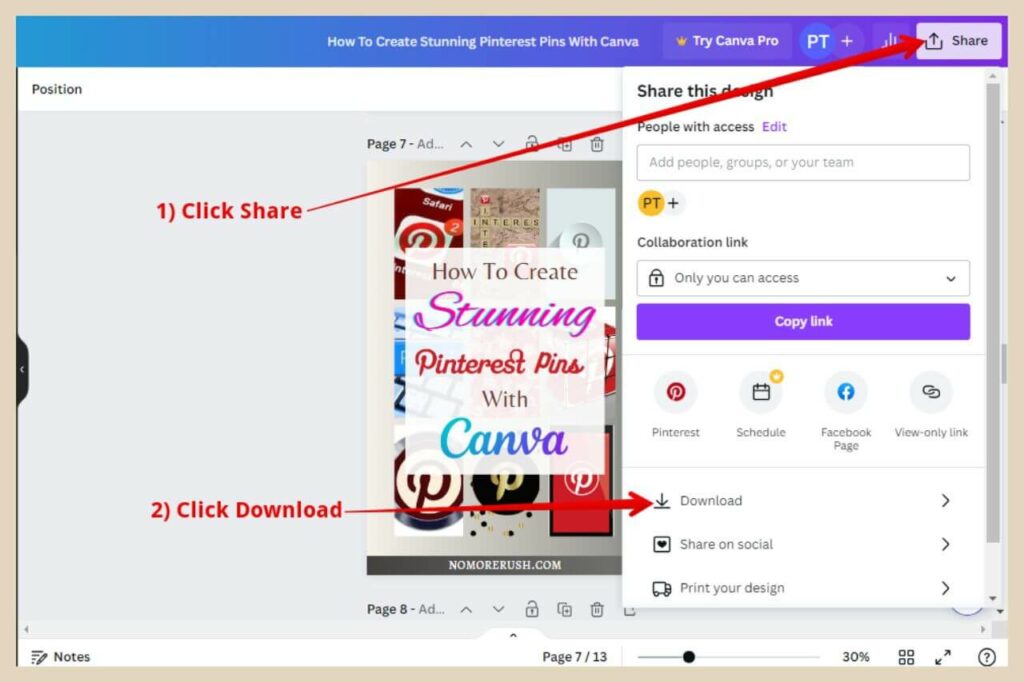The image size is (1024, 682).
Task: Choose Print your design
Action: click(803, 589)
